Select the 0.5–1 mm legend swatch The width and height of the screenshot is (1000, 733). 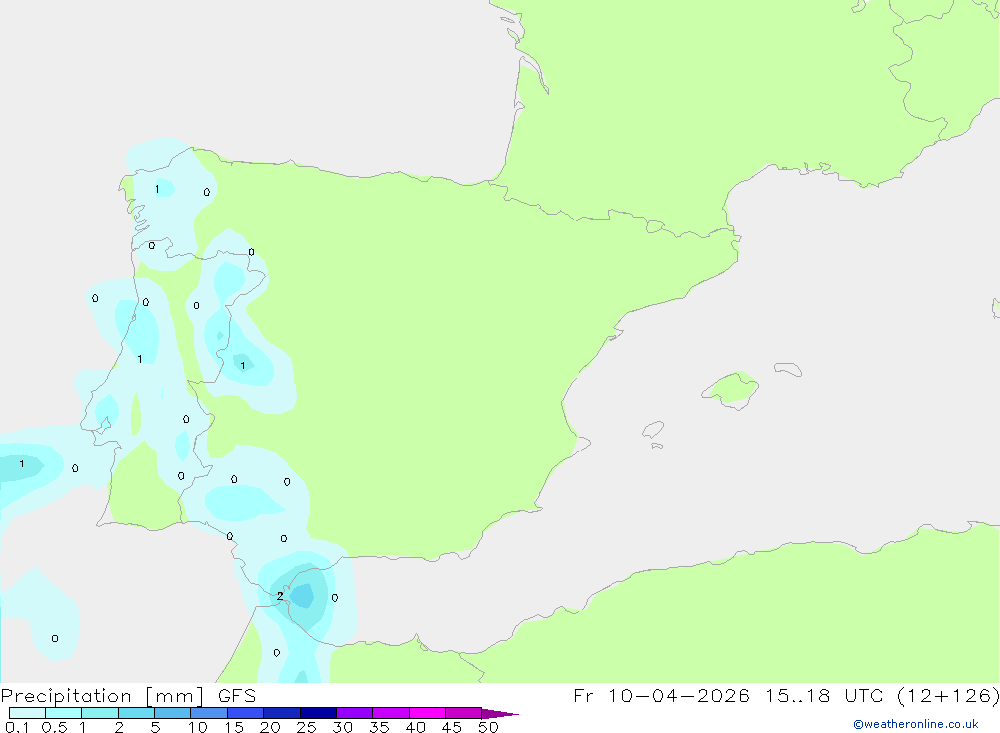[64, 713]
